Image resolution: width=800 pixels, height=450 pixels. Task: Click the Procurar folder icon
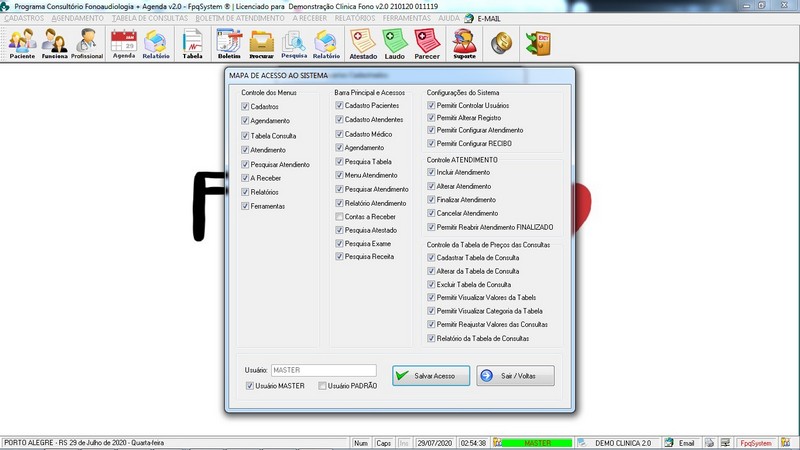261,44
